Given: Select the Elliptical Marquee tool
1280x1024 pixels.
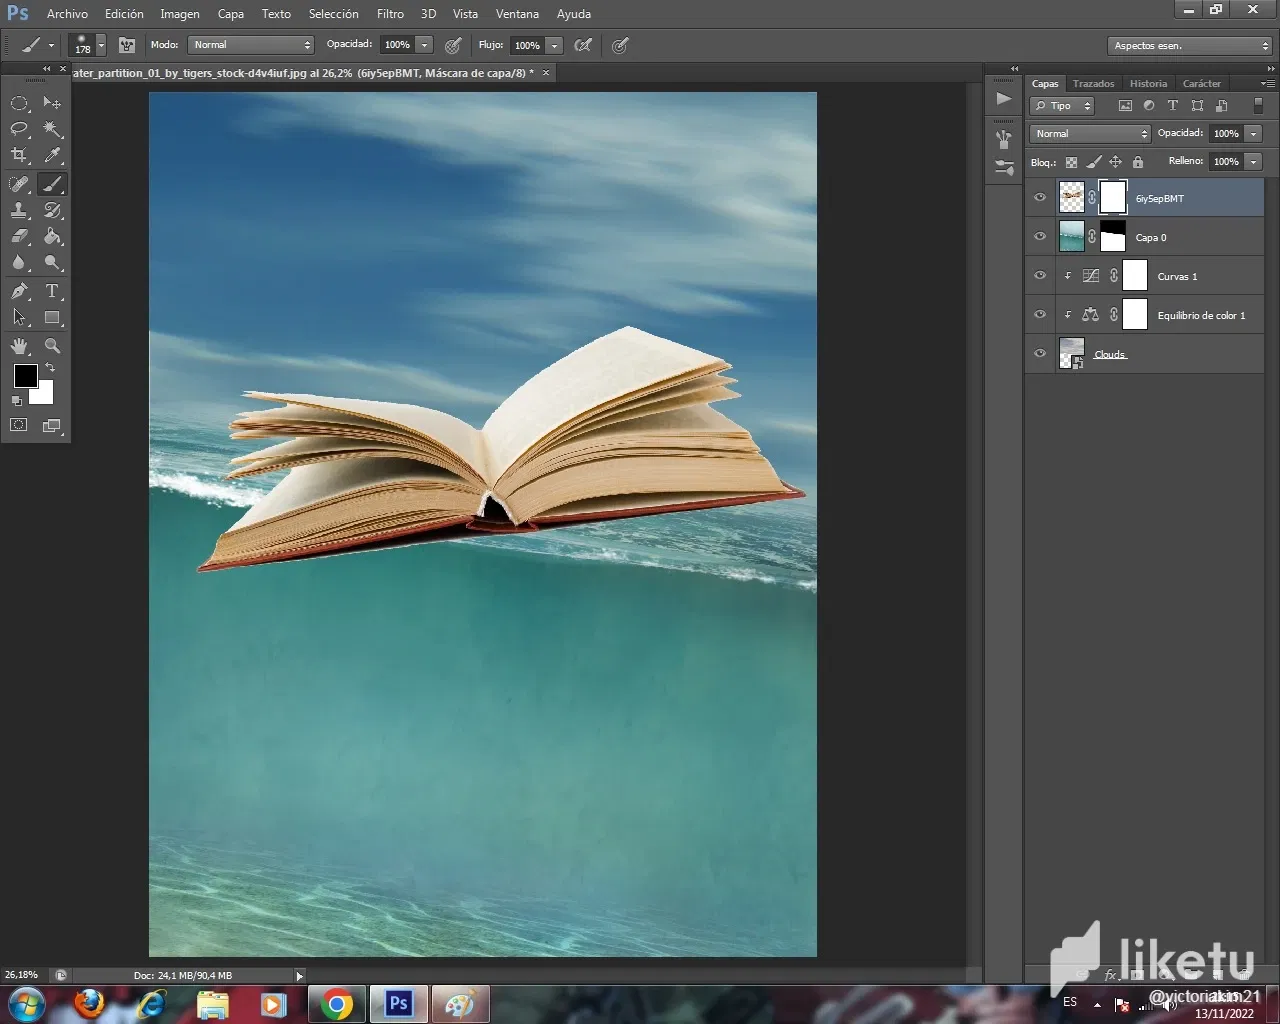Looking at the screenshot, I should click(x=19, y=103).
